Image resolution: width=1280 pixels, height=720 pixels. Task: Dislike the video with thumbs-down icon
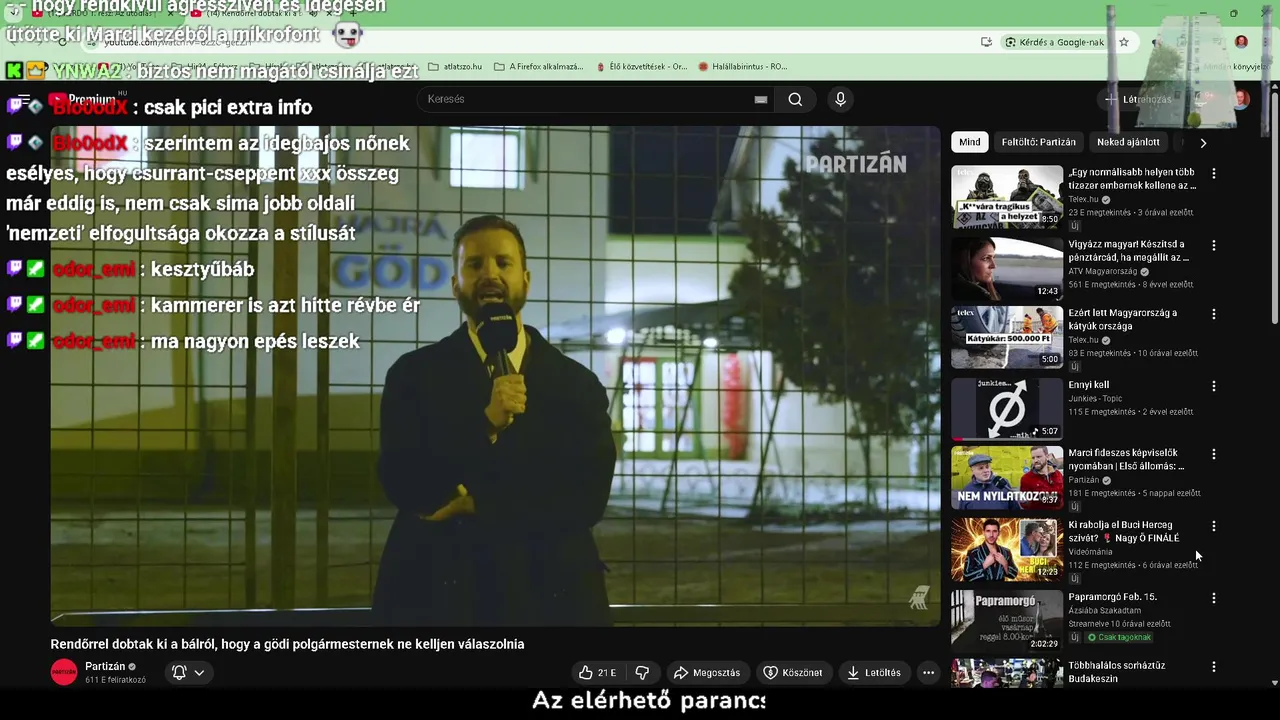(643, 673)
